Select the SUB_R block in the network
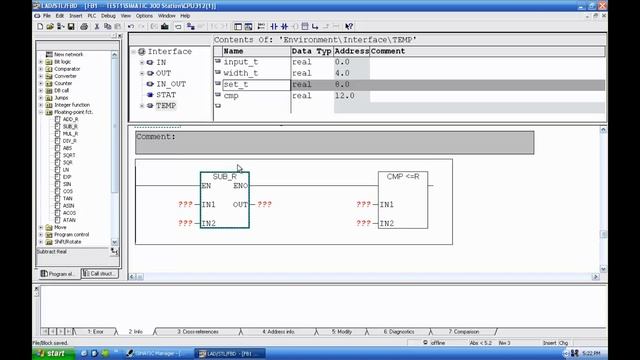 224,200
